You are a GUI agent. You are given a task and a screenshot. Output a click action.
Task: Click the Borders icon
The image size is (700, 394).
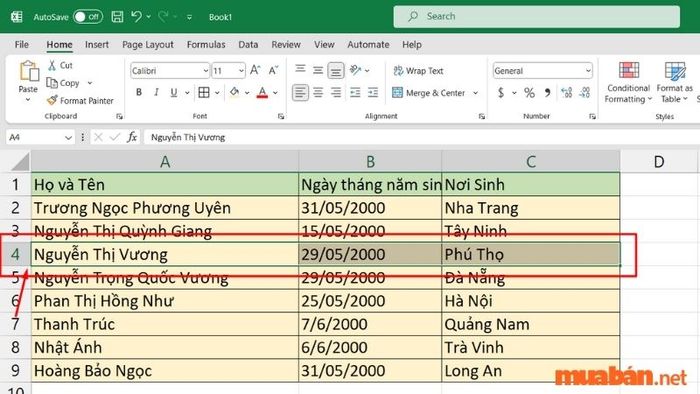click(204, 92)
